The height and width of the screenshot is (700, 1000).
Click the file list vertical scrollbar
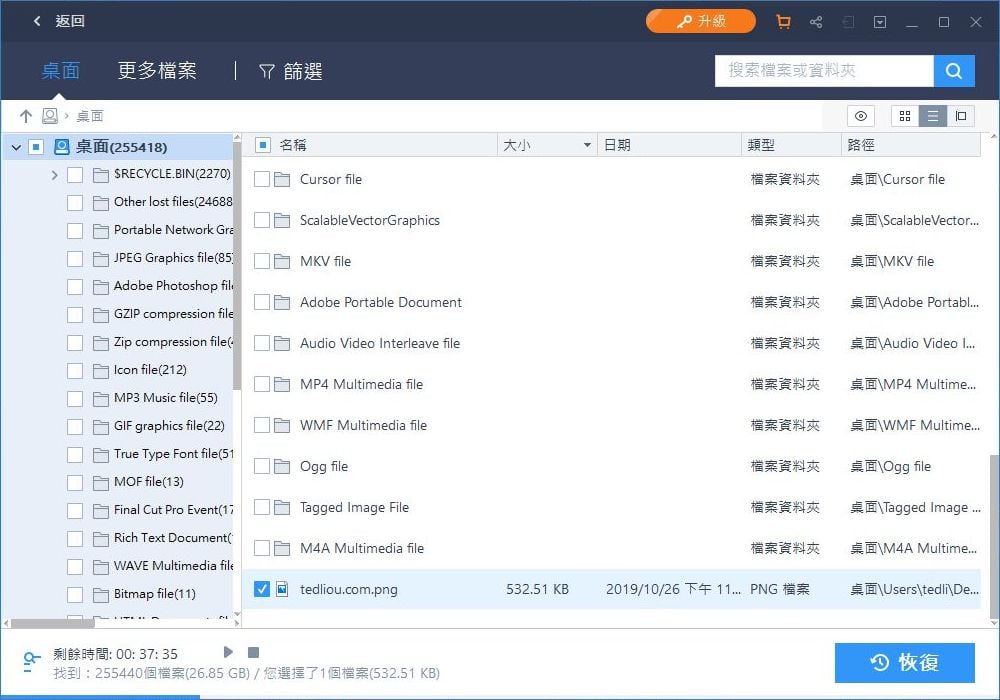[x=994, y=536]
